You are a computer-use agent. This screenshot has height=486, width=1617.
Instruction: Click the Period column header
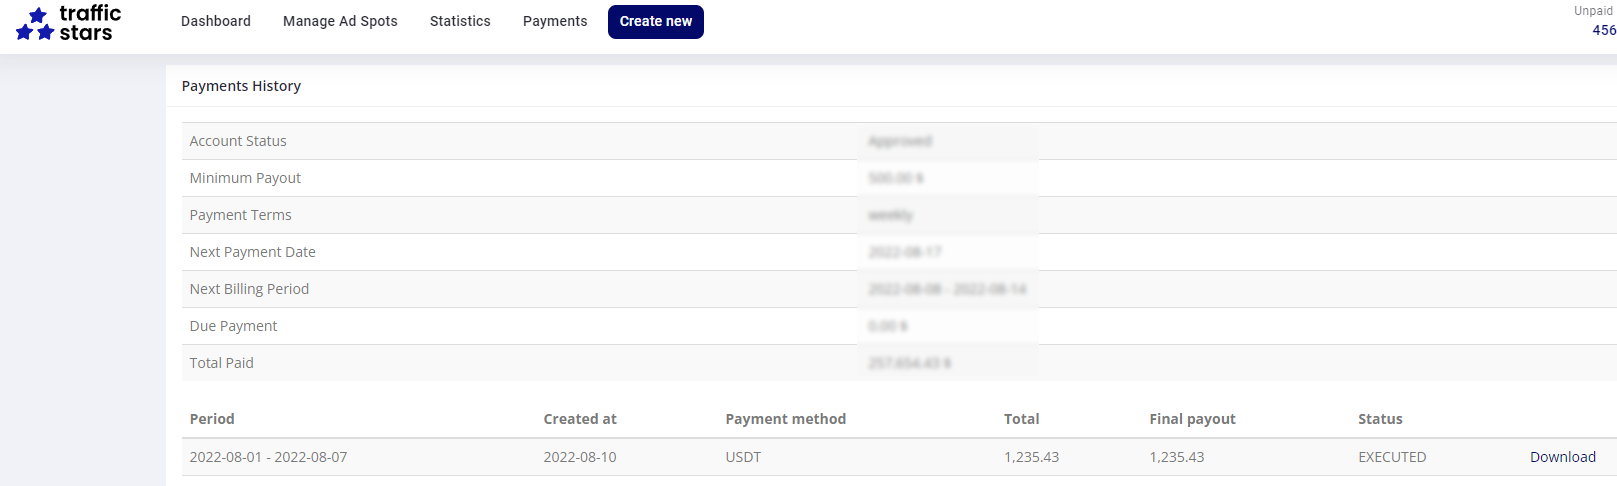click(212, 419)
